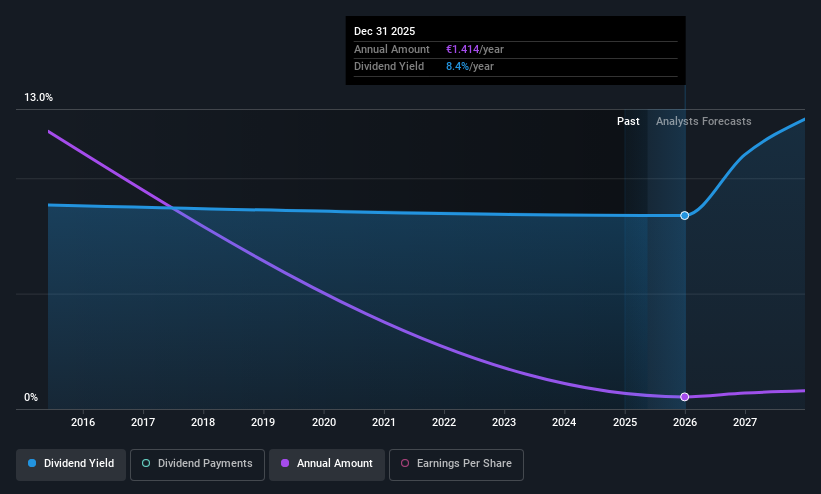Viewport: 821px width, 494px height.
Task: Click the 2024 x-axis label
Action: (564, 422)
